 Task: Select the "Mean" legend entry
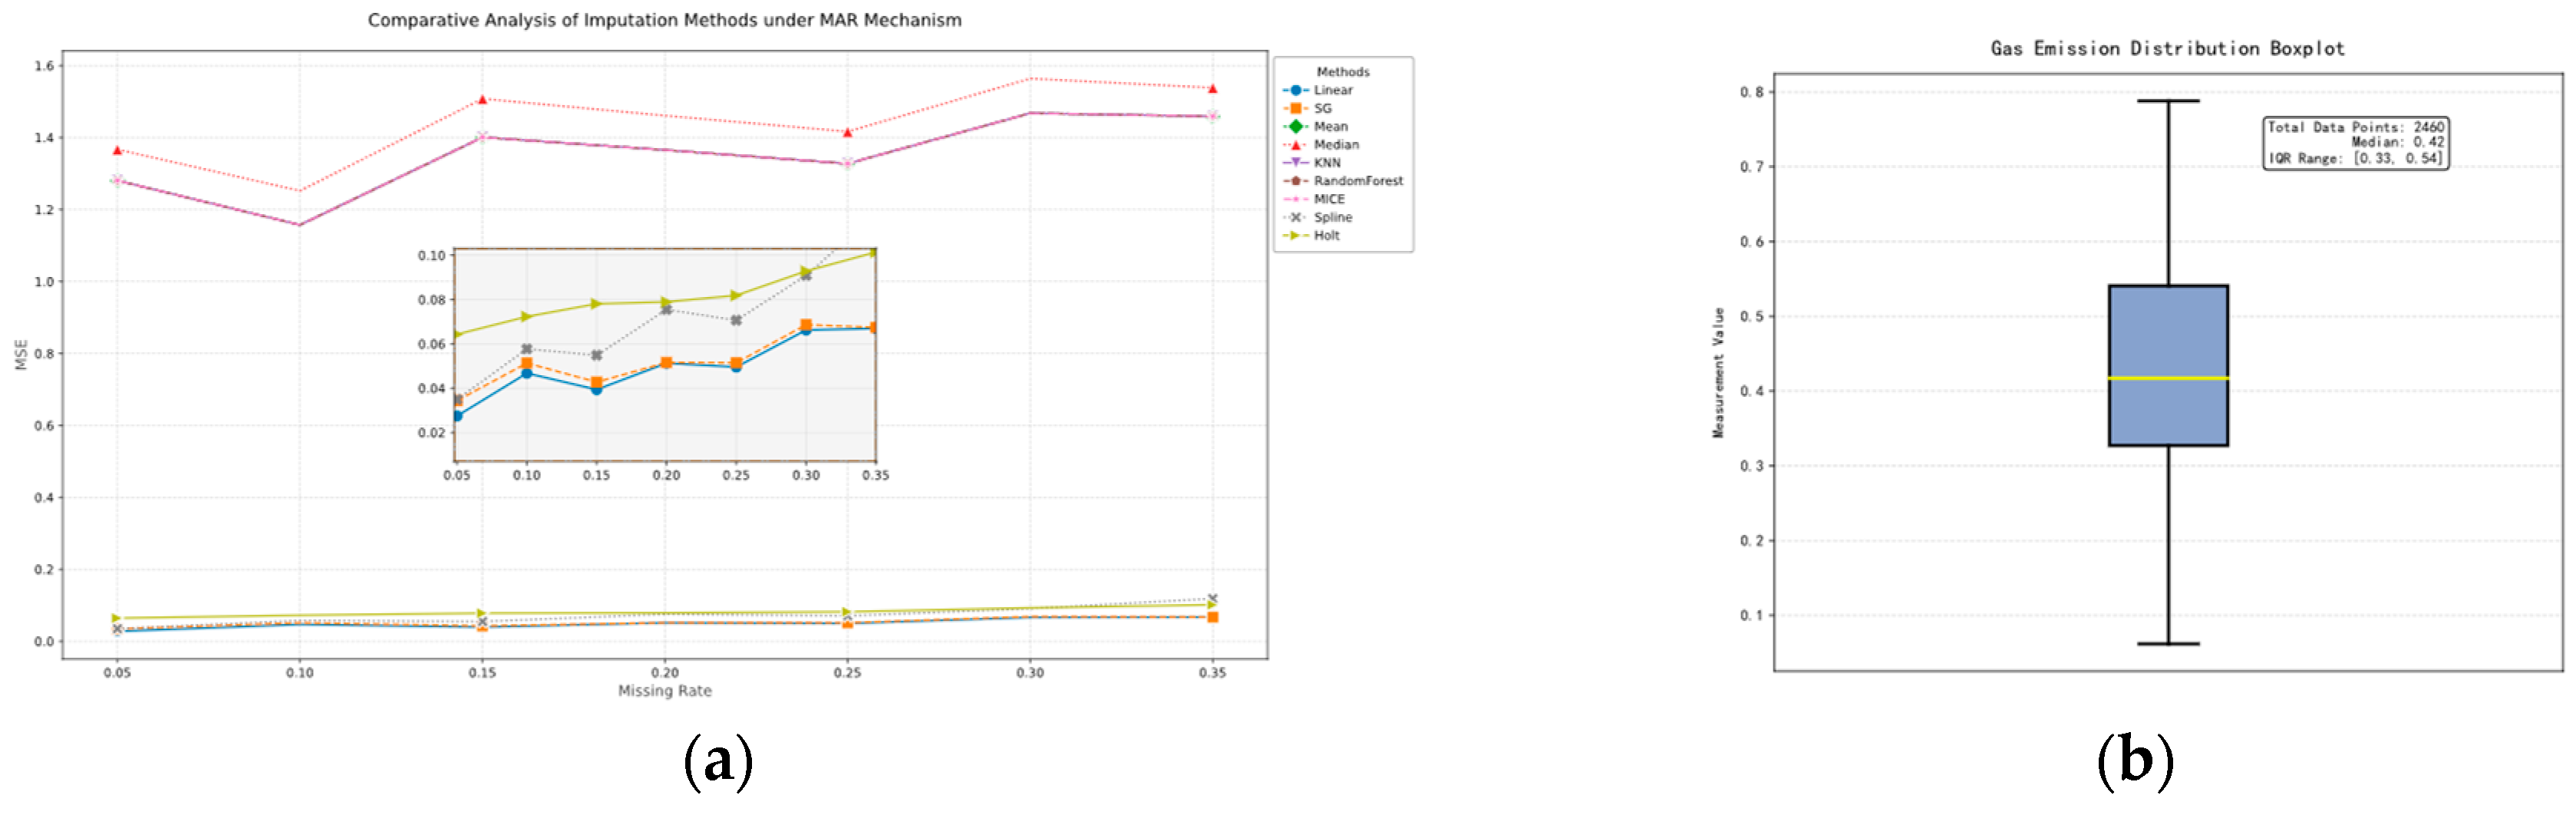pyautogui.click(x=1315, y=126)
